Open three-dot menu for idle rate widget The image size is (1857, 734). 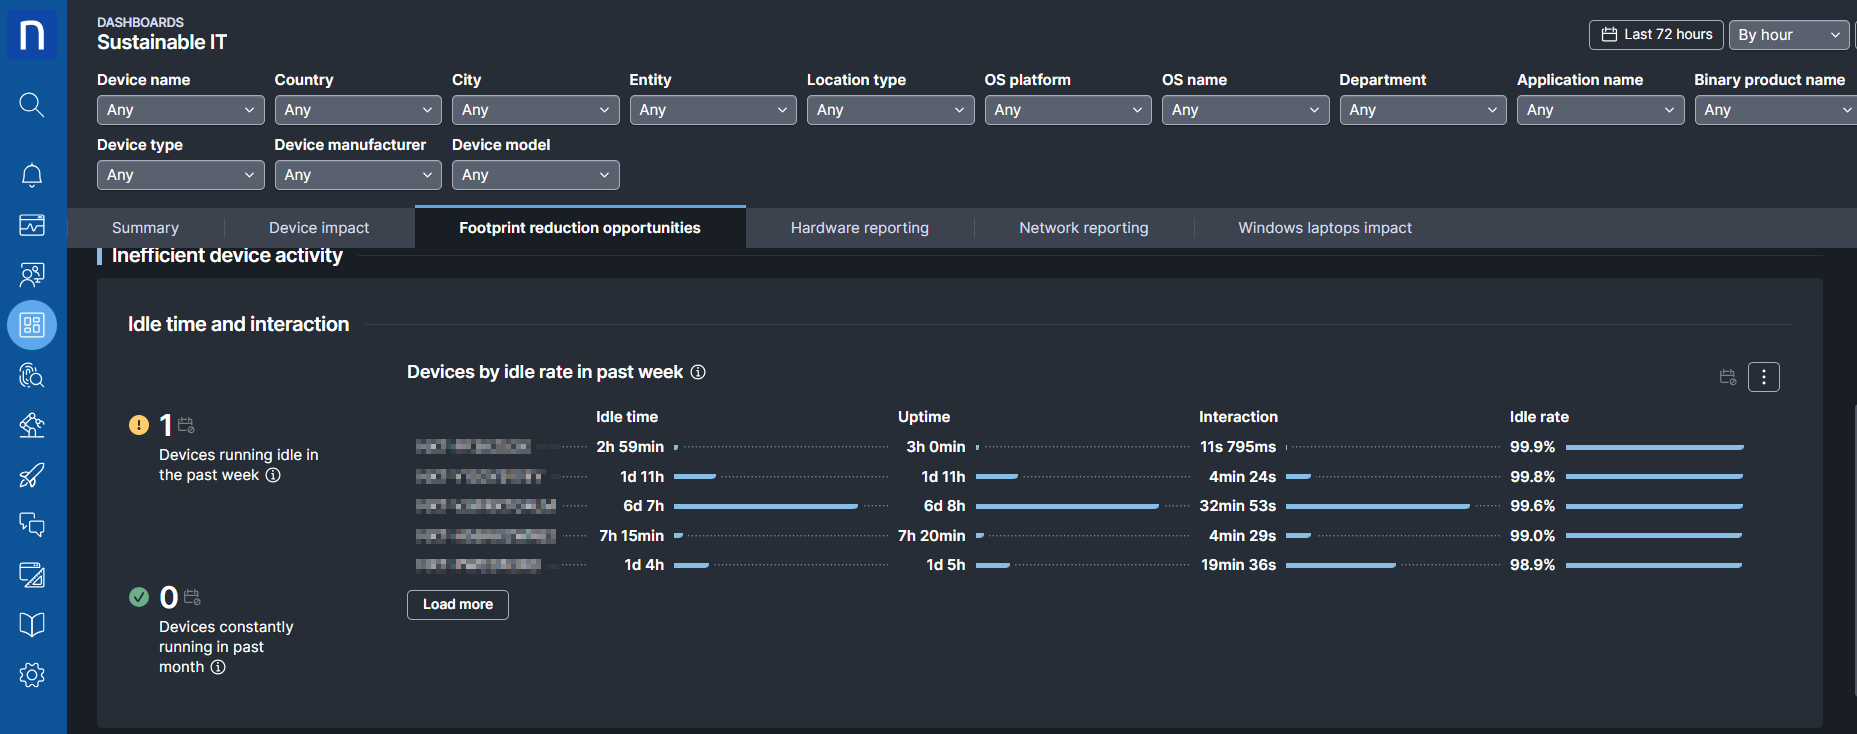(x=1763, y=377)
